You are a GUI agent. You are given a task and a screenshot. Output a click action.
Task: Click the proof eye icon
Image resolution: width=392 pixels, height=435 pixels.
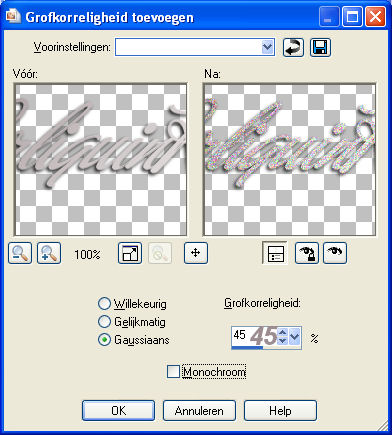point(335,253)
